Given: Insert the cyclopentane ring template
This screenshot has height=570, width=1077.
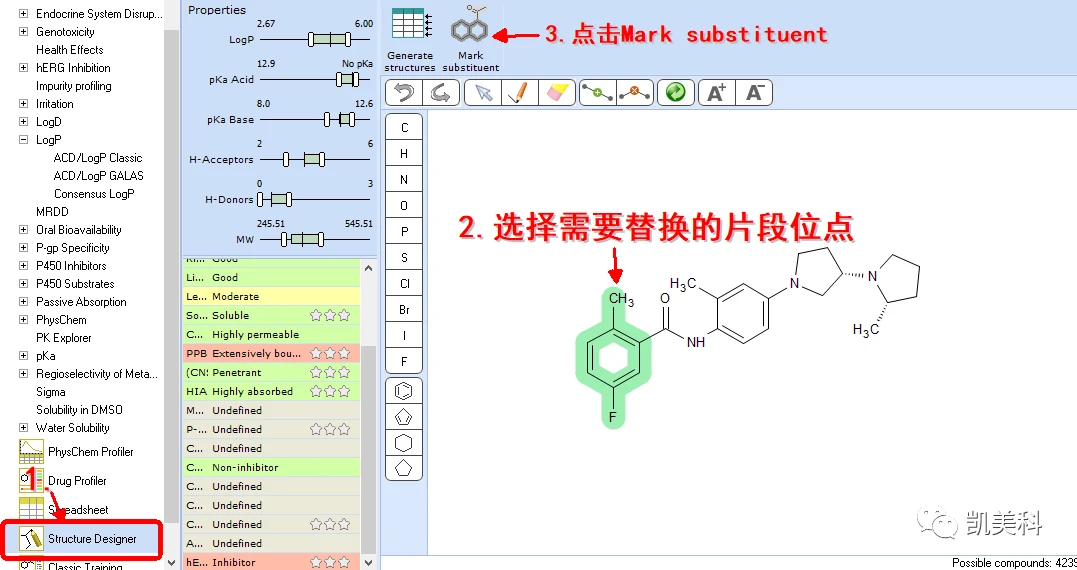Looking at the screenshot, I should coord(404,468).
